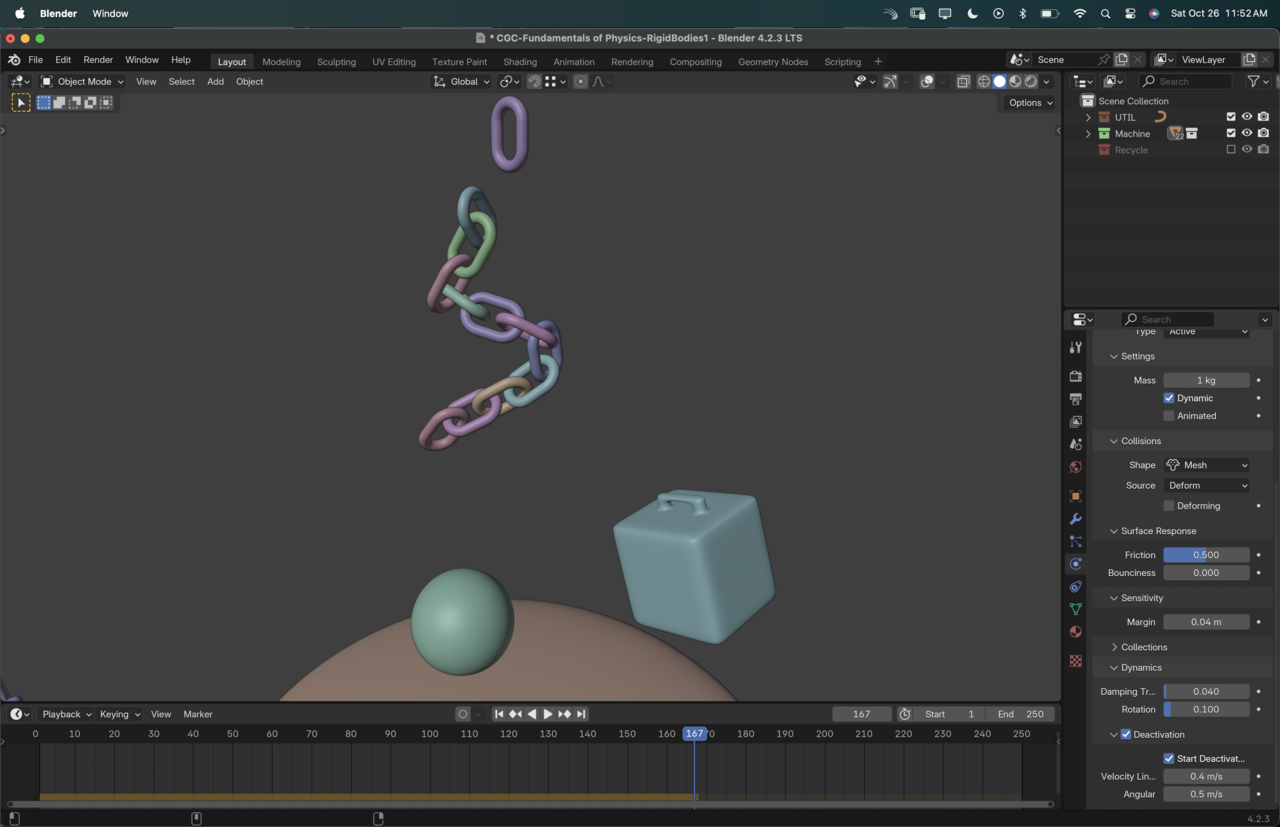Toggle the Deactivation checkbox
The width and height of the screenshot is (1280, 827).
(1126, 734)
